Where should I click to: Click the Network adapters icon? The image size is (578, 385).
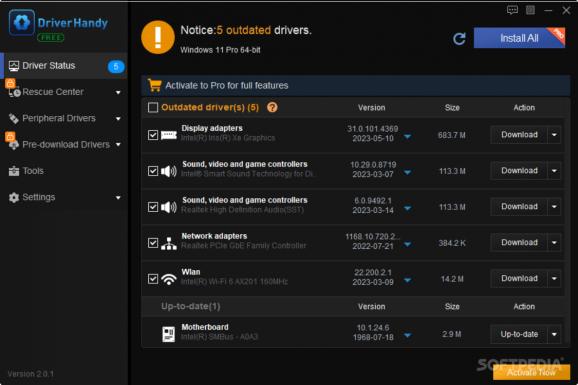(x=169, y=243)
